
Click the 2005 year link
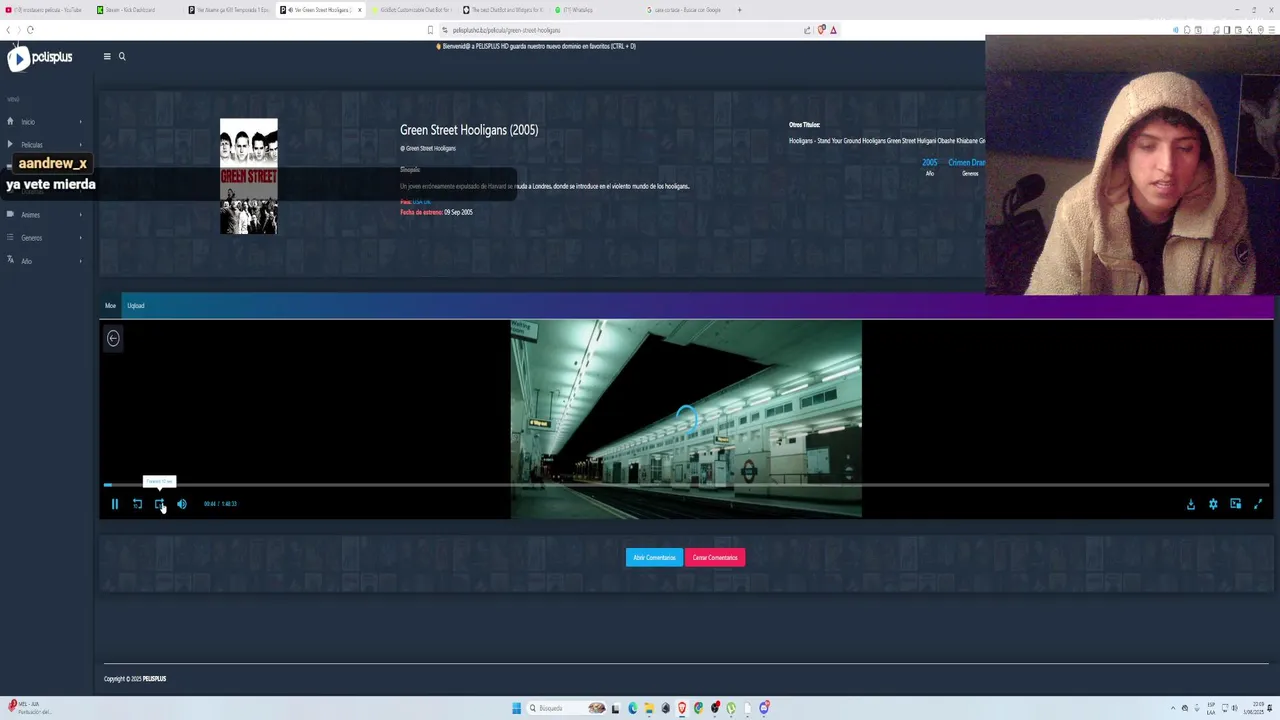930,162
